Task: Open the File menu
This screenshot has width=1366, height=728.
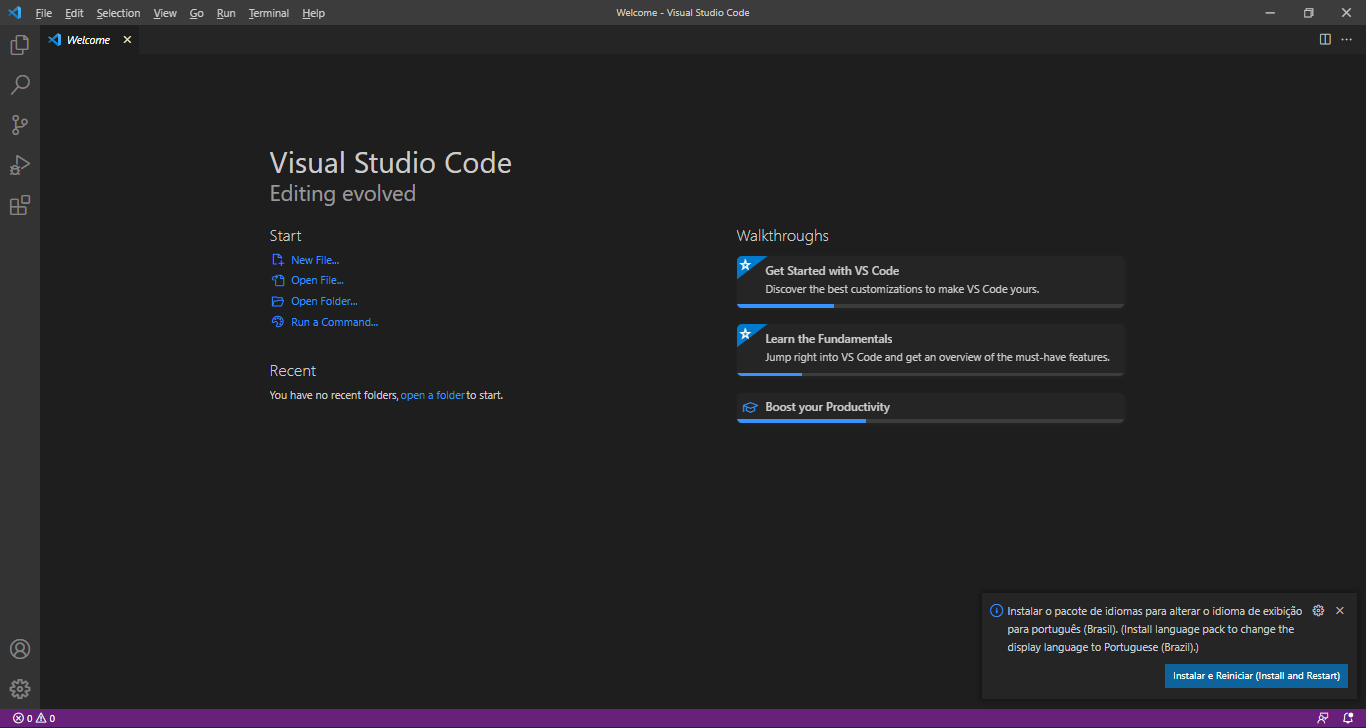Action: [x=43, y=13]
